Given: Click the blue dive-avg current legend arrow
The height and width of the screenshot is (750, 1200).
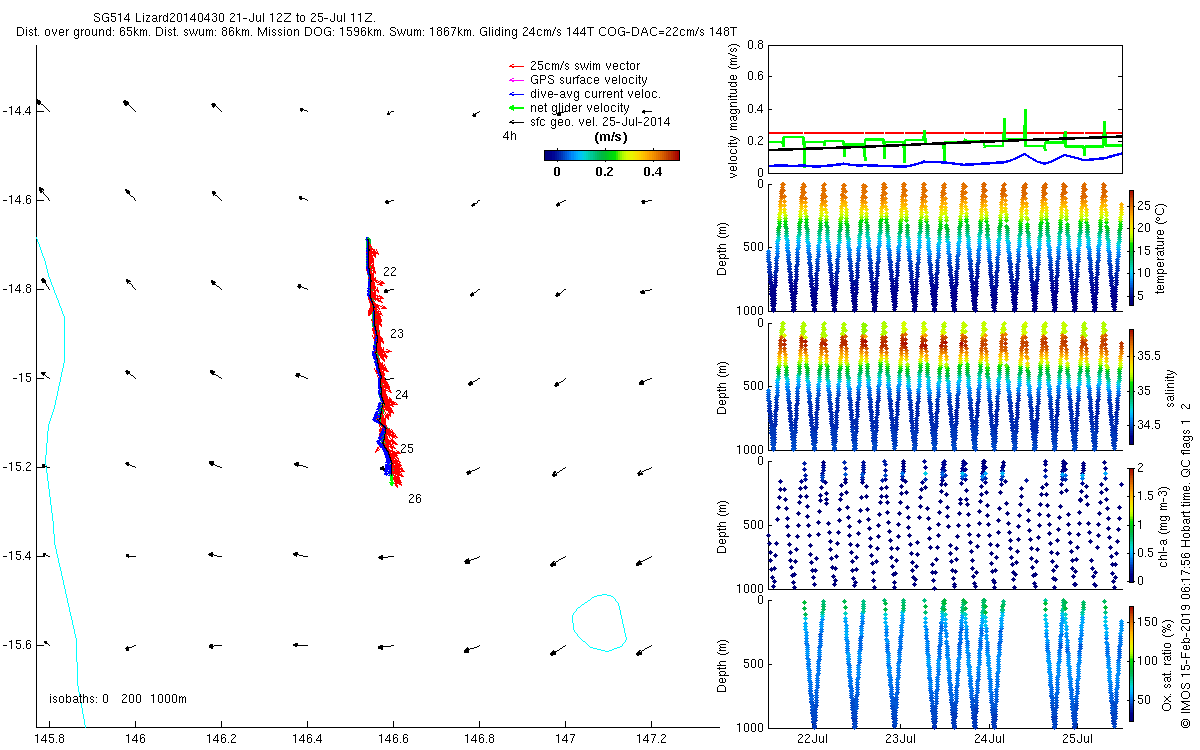Looking at the screenshot, I should (515, 94).
